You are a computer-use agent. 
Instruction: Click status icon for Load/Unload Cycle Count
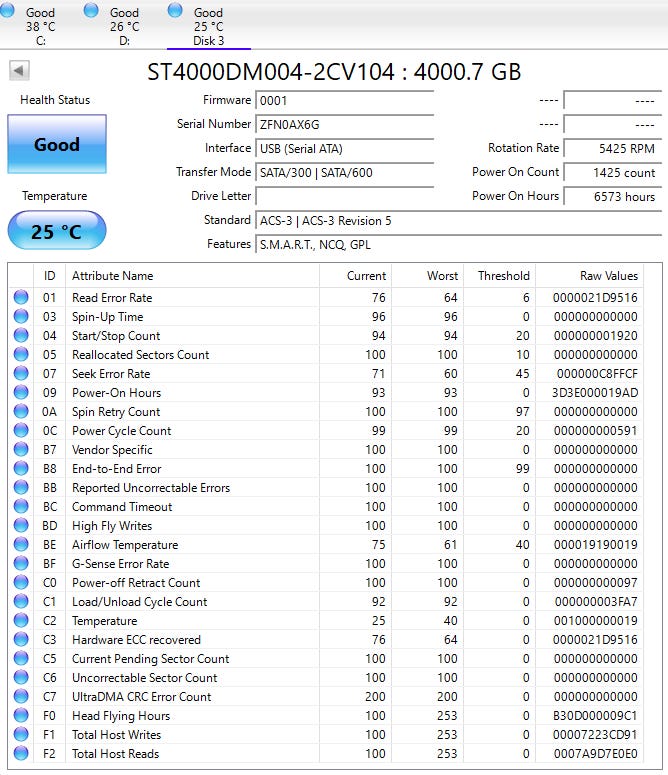click(21, 601)
